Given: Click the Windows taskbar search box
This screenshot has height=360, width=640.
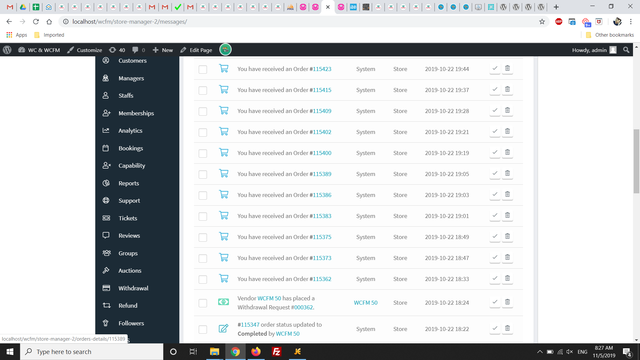Looking at the screenshot, I should click(92, 351).
